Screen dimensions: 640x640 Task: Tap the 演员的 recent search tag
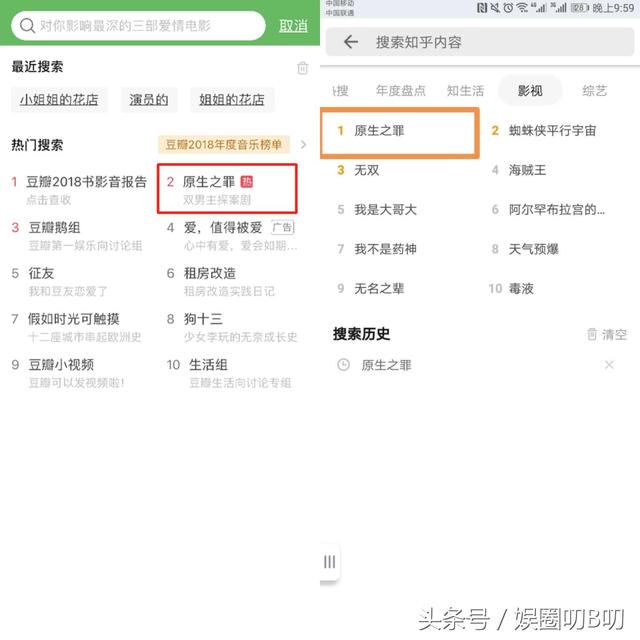click(149, 100)
